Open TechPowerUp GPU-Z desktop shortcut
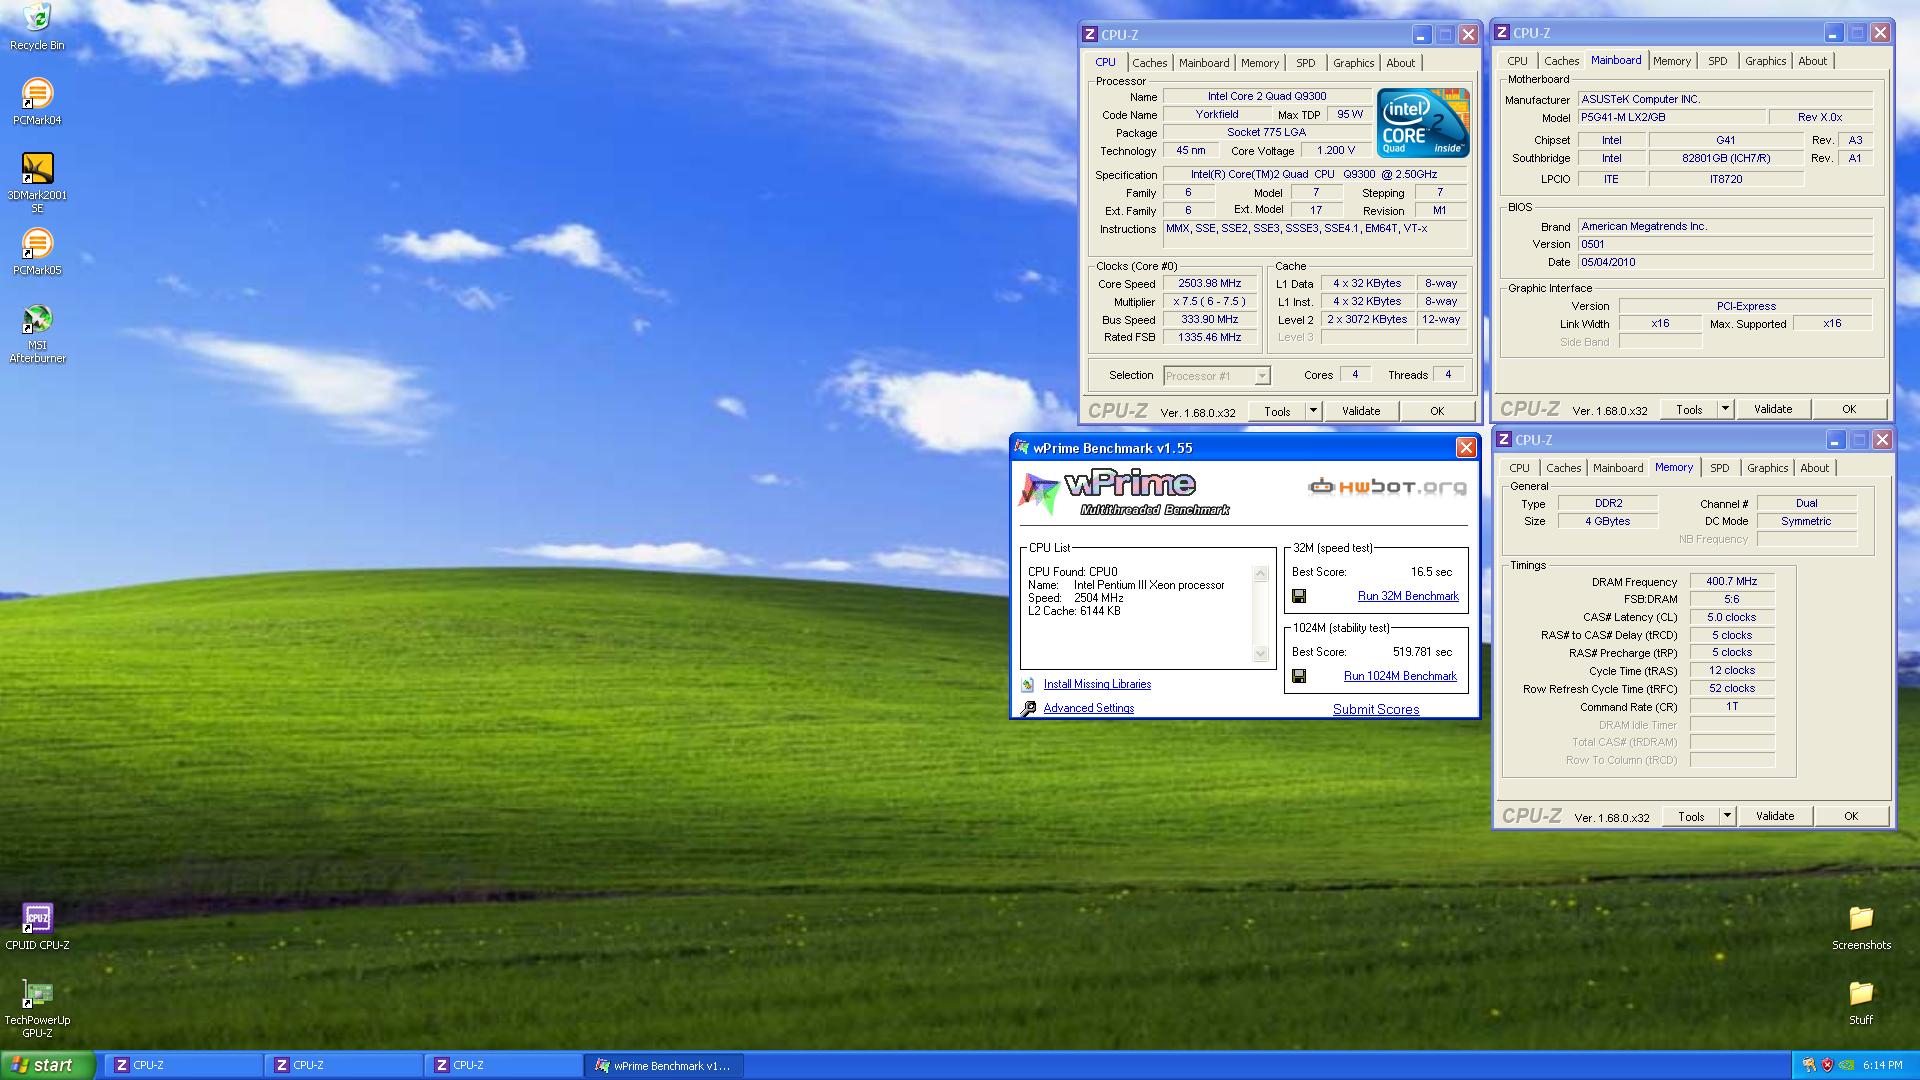The width and height of the screenshot is (1920, 1080). (x=37, y=1007)
